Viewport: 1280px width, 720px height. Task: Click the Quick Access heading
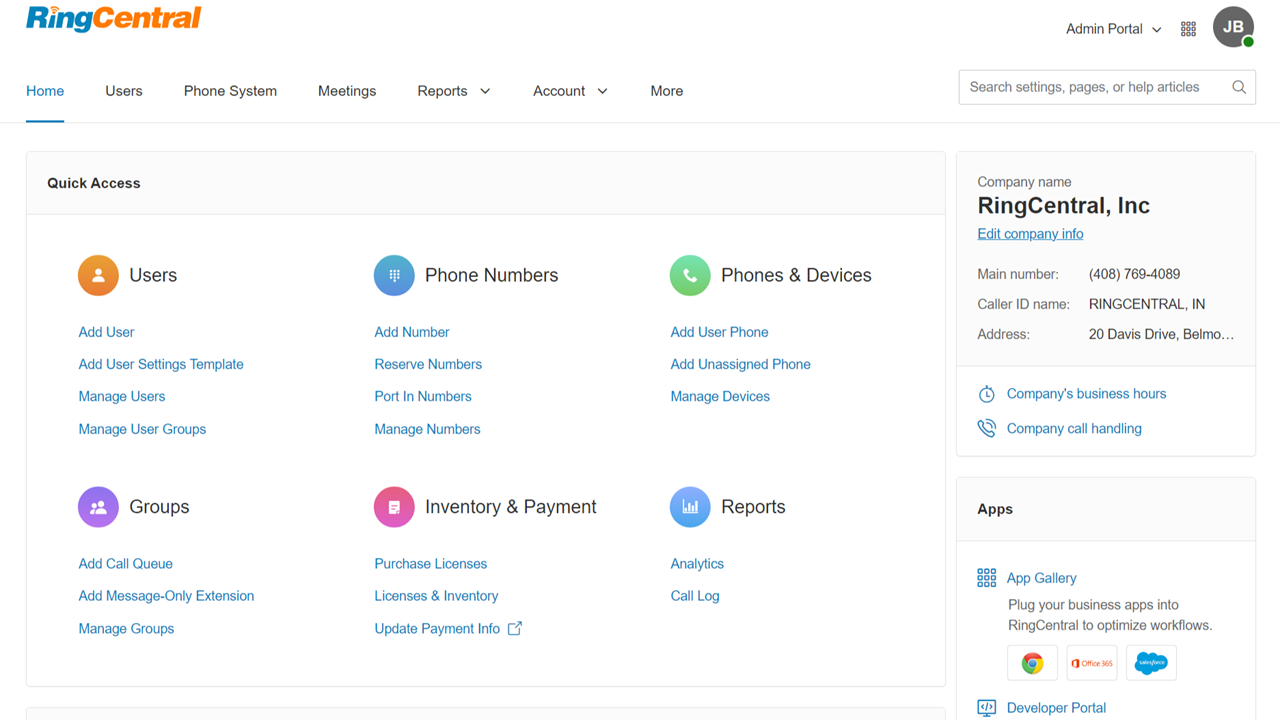pyautogui.click(x=94, y=183)
